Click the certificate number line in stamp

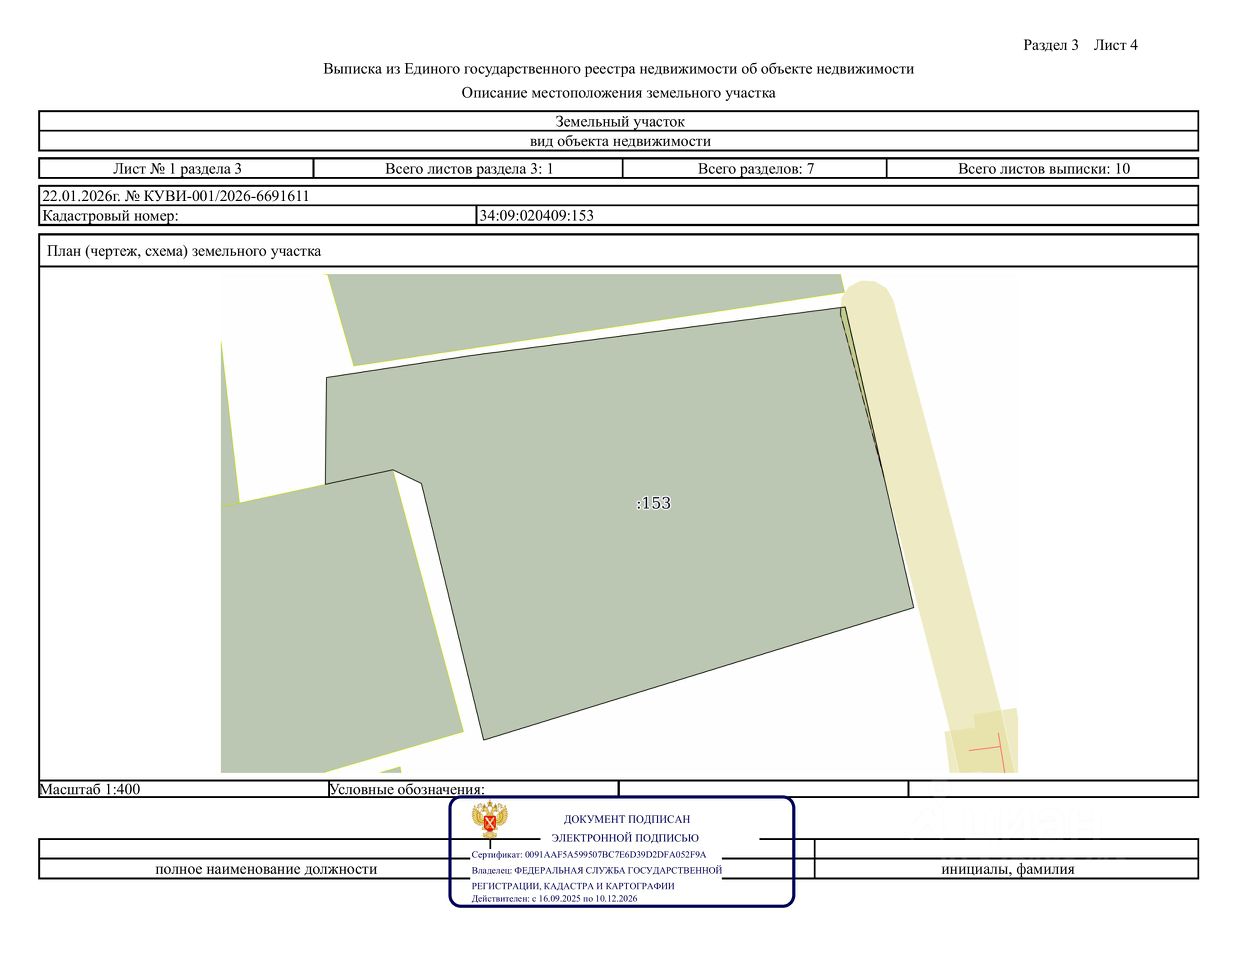point(589,855)
